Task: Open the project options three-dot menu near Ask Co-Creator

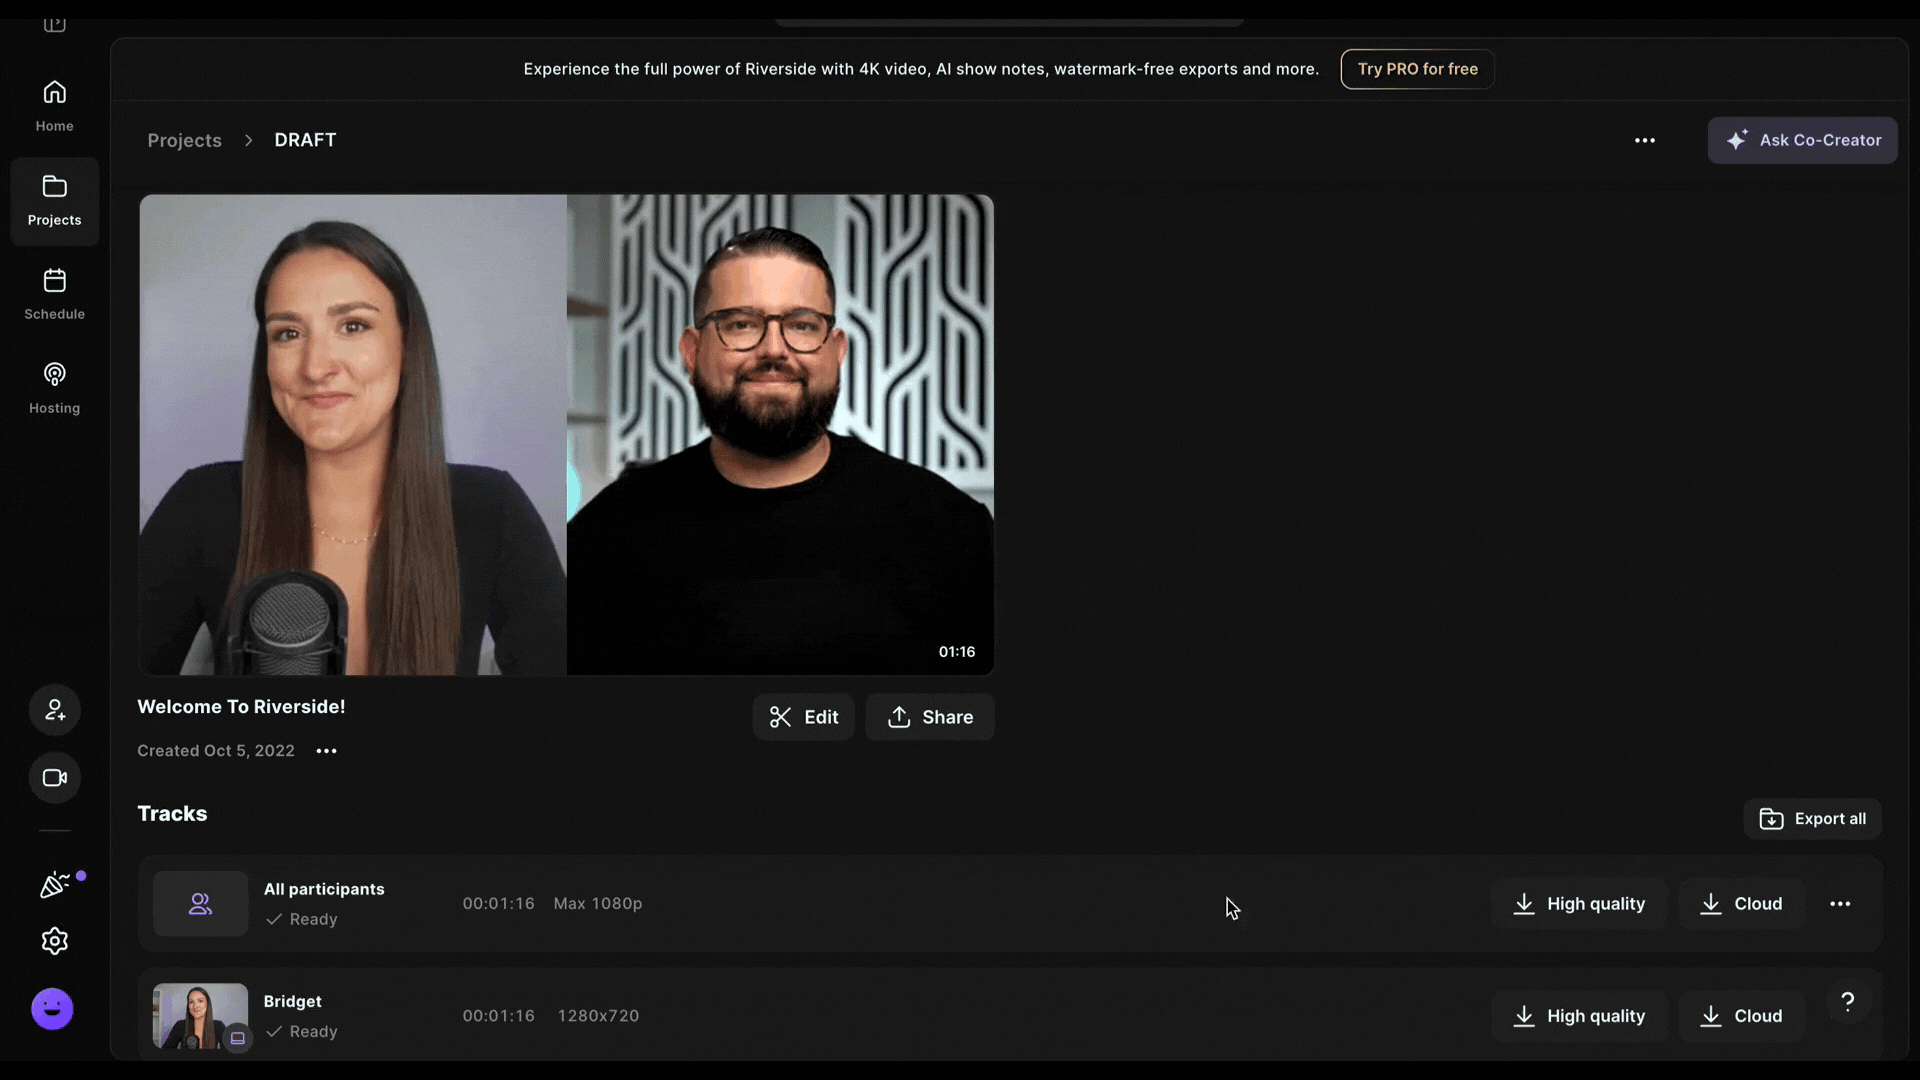Action: tap(1644, 141)
